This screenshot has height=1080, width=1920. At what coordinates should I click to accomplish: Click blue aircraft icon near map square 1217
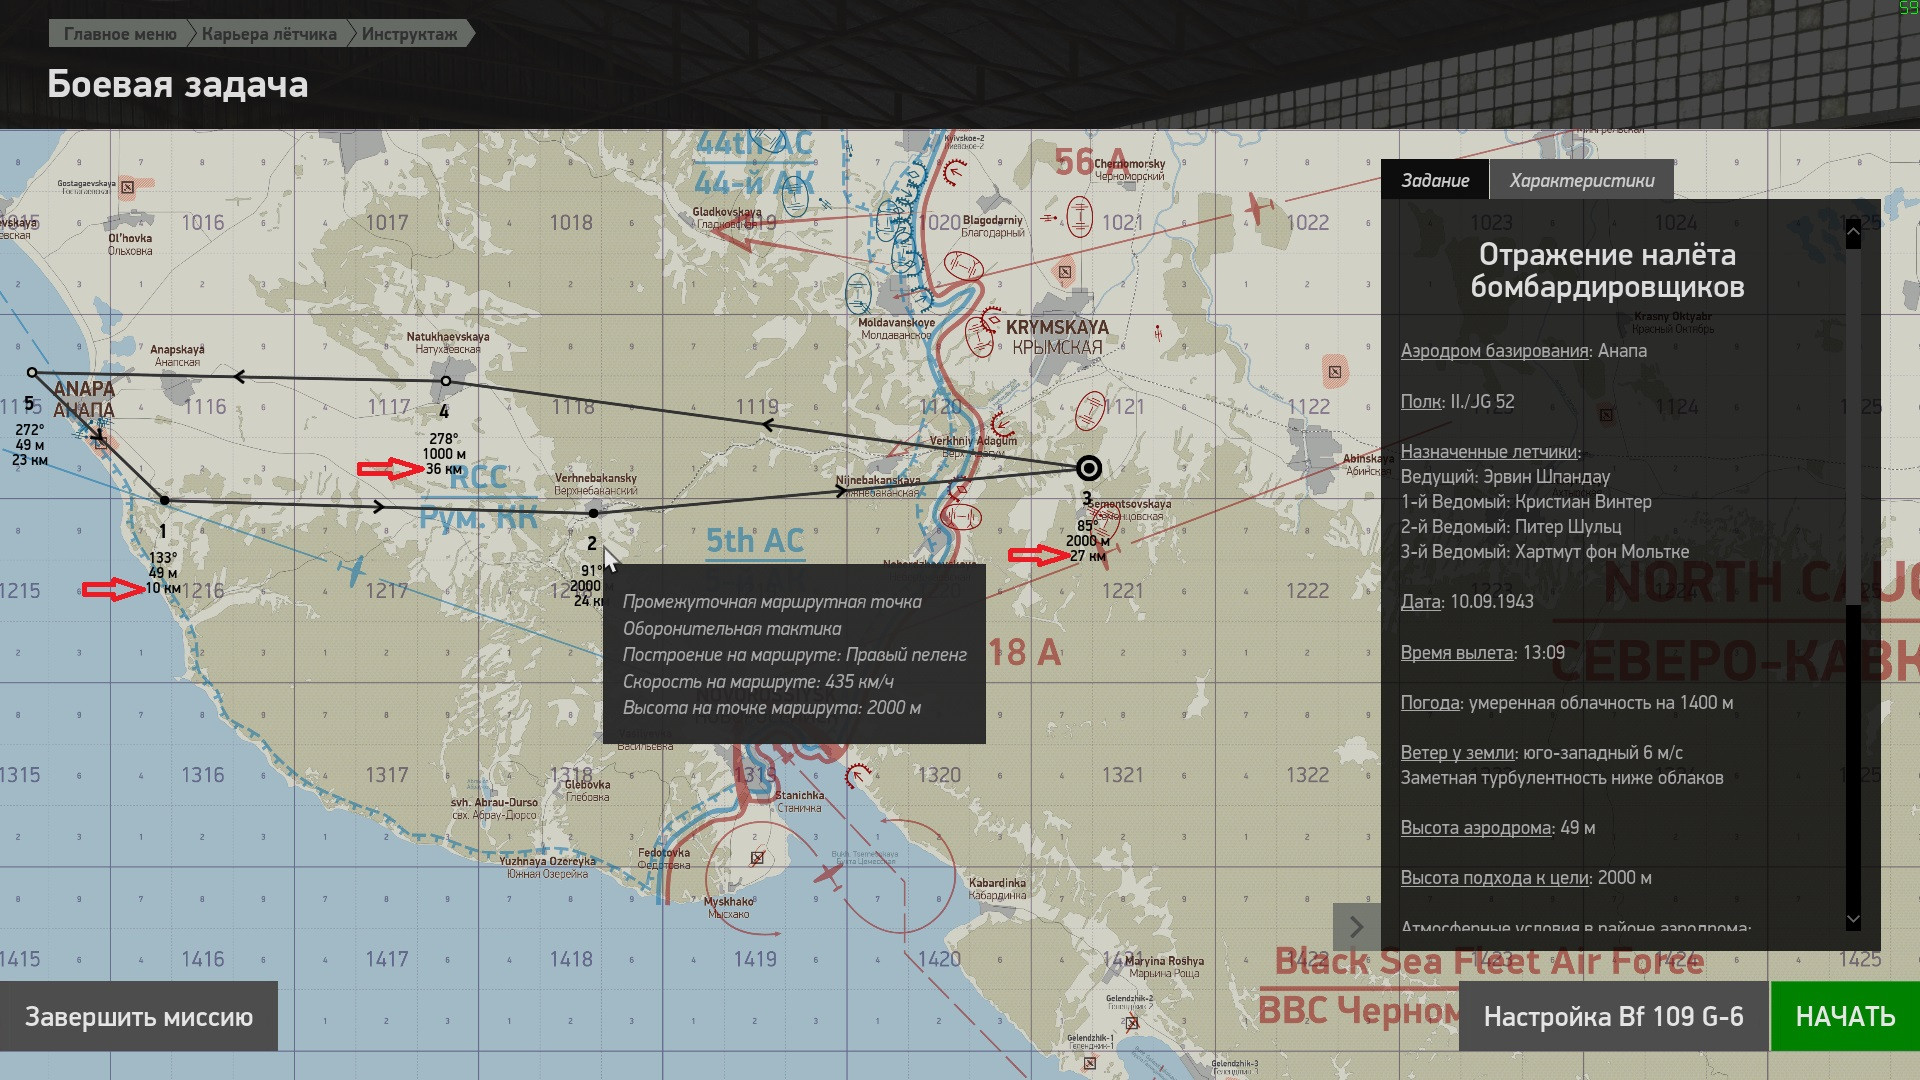[x=353, y=571]
